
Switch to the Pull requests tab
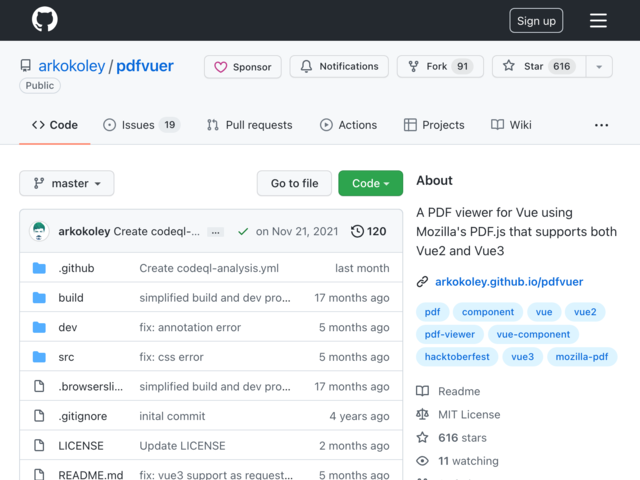point(249,125)
